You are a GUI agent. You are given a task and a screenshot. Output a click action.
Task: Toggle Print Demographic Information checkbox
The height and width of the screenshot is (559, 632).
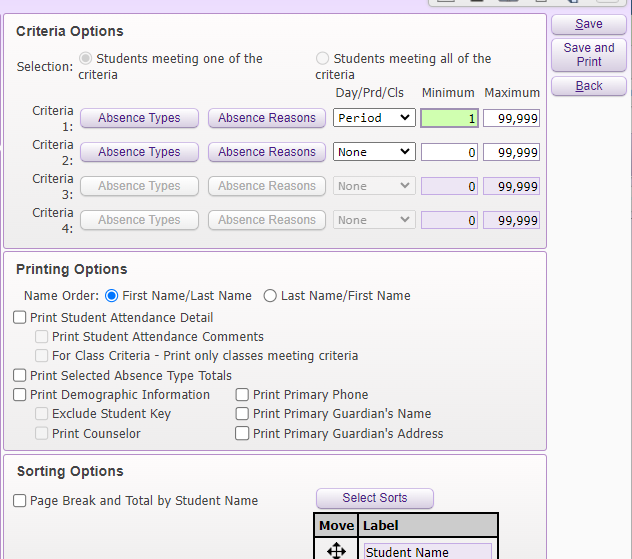click(x=20, y=395)
